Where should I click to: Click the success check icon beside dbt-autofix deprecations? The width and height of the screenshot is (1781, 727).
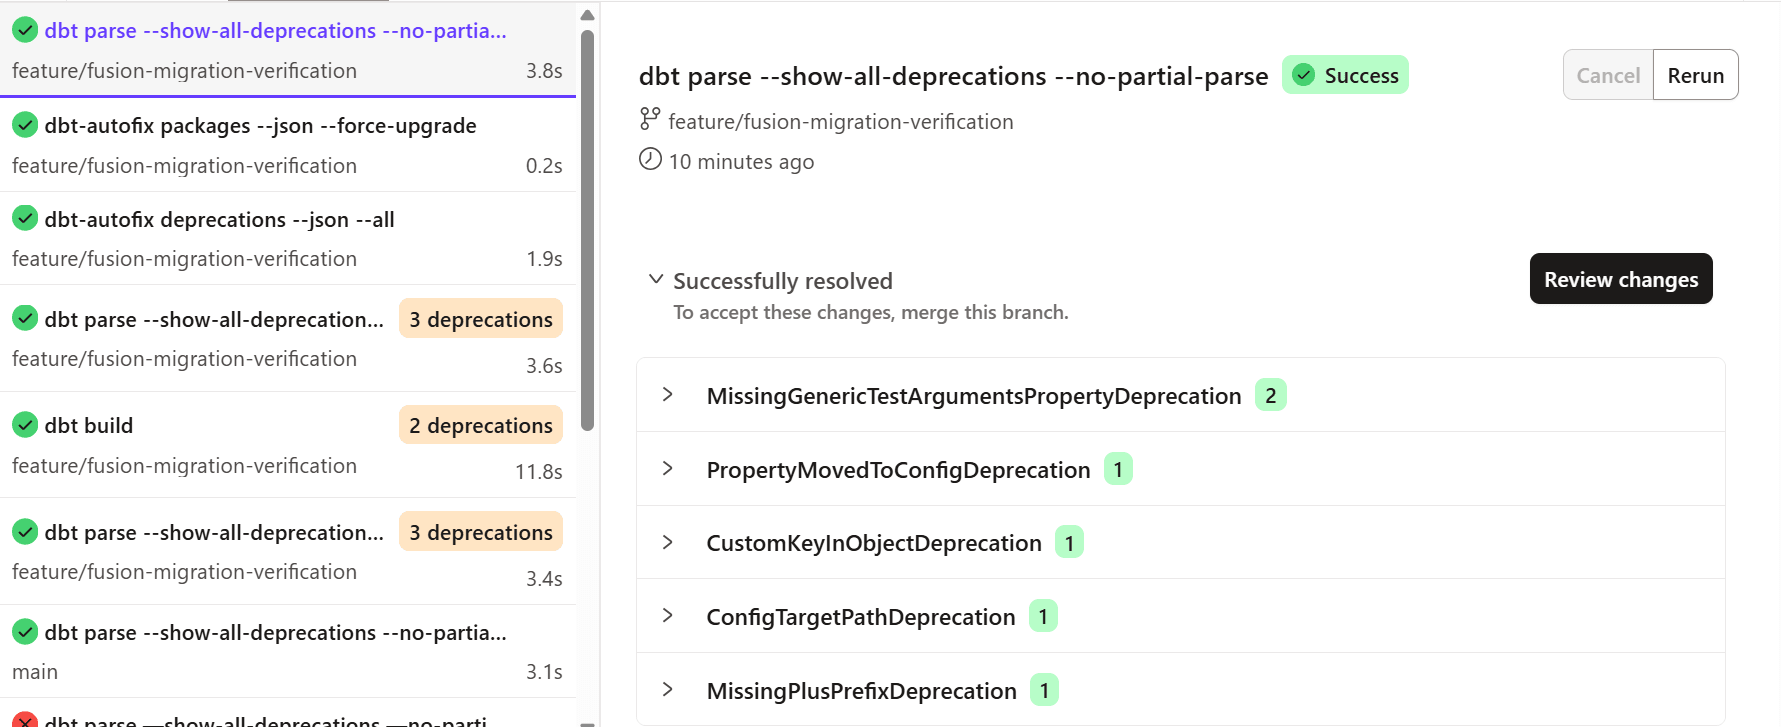pos(25,219)
